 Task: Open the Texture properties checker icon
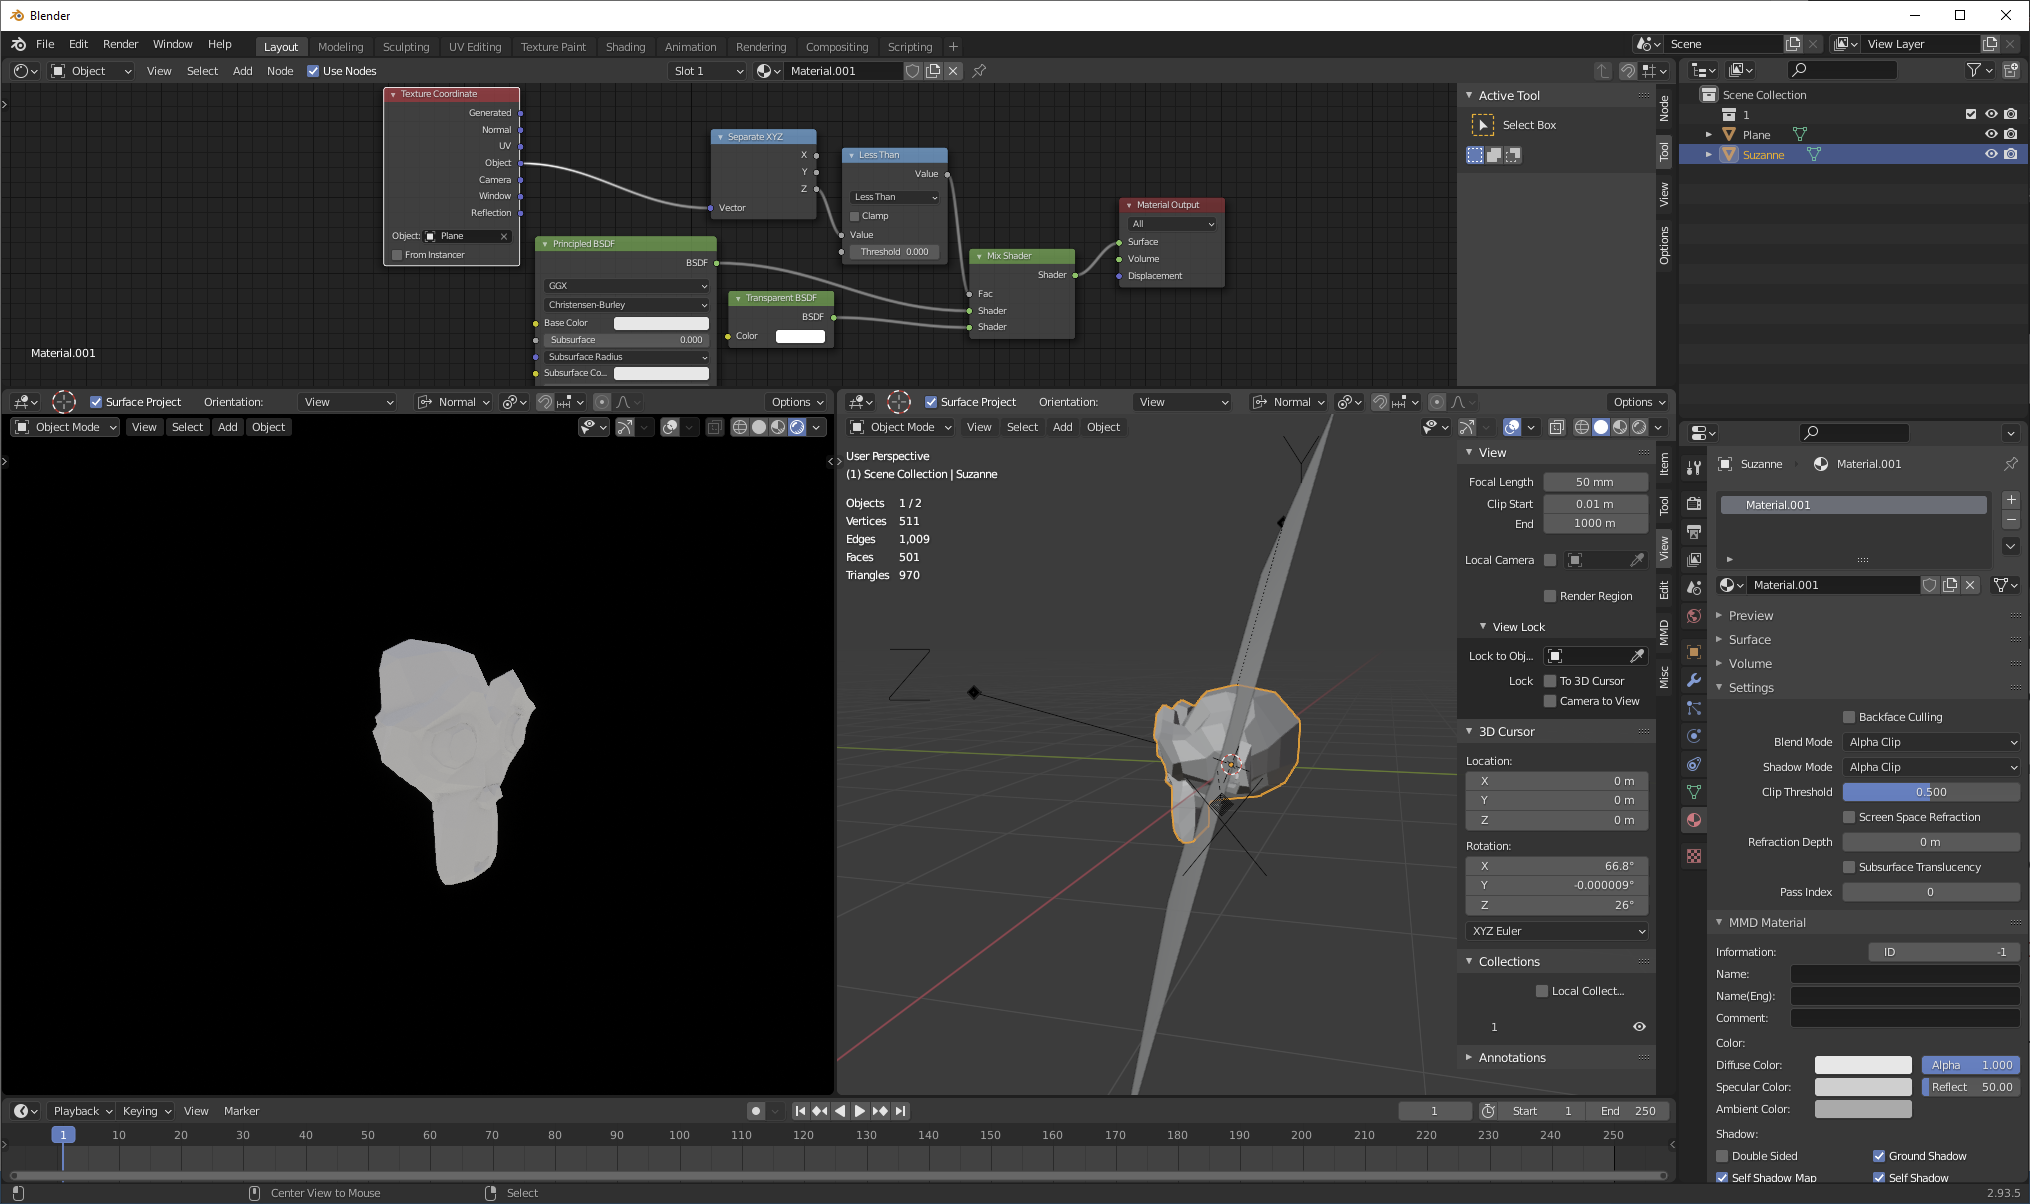(x=1694, y=856)
